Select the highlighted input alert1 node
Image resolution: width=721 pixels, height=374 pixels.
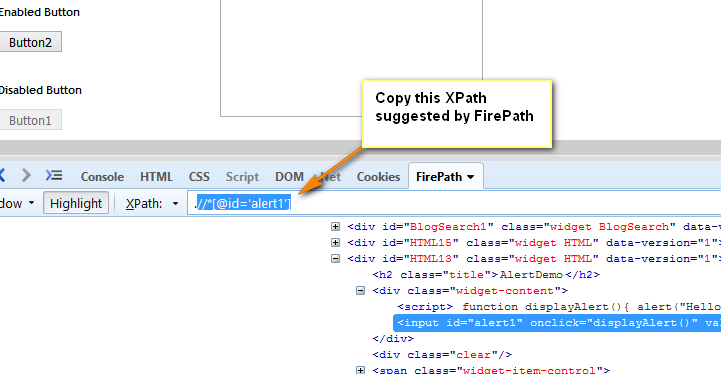pos(557,323)
